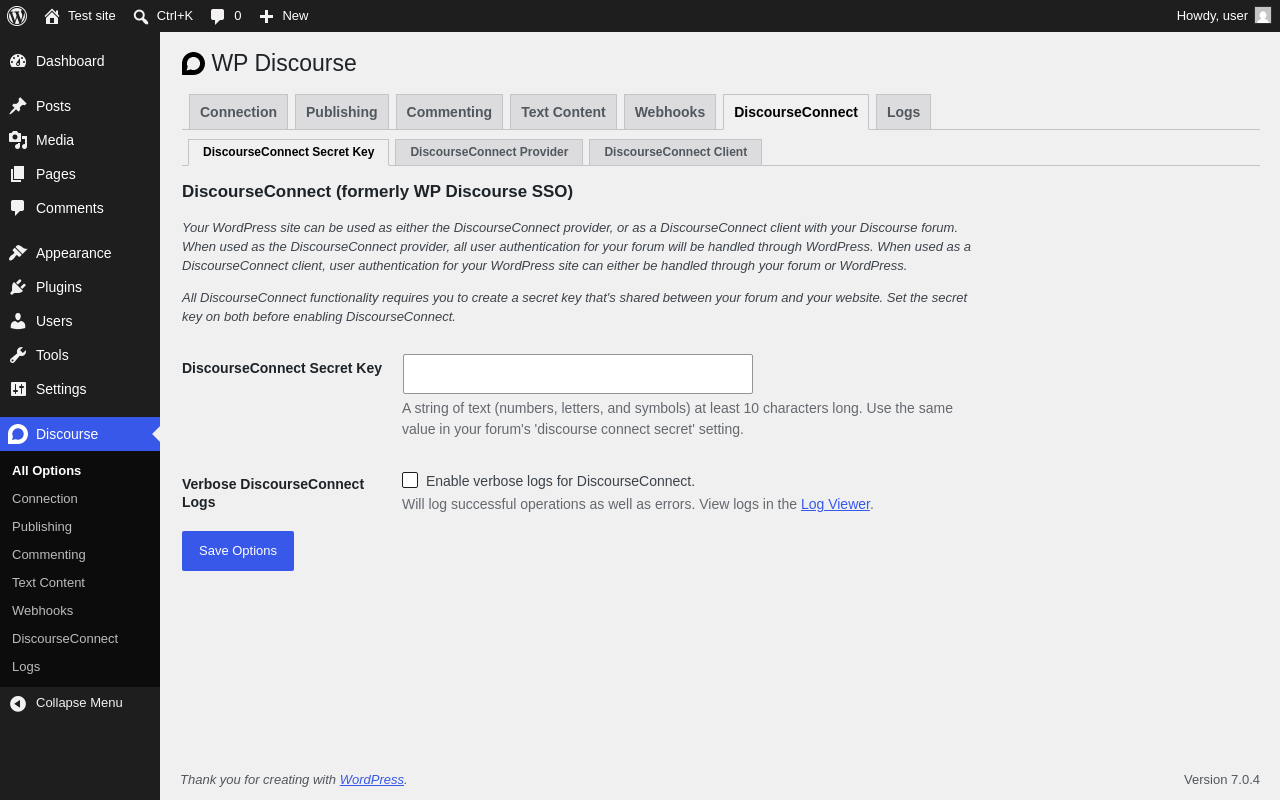The height and width of the screenshot is (800, 1280).
Task: Switch to the Webhooks tab
Action: [670, 112]
